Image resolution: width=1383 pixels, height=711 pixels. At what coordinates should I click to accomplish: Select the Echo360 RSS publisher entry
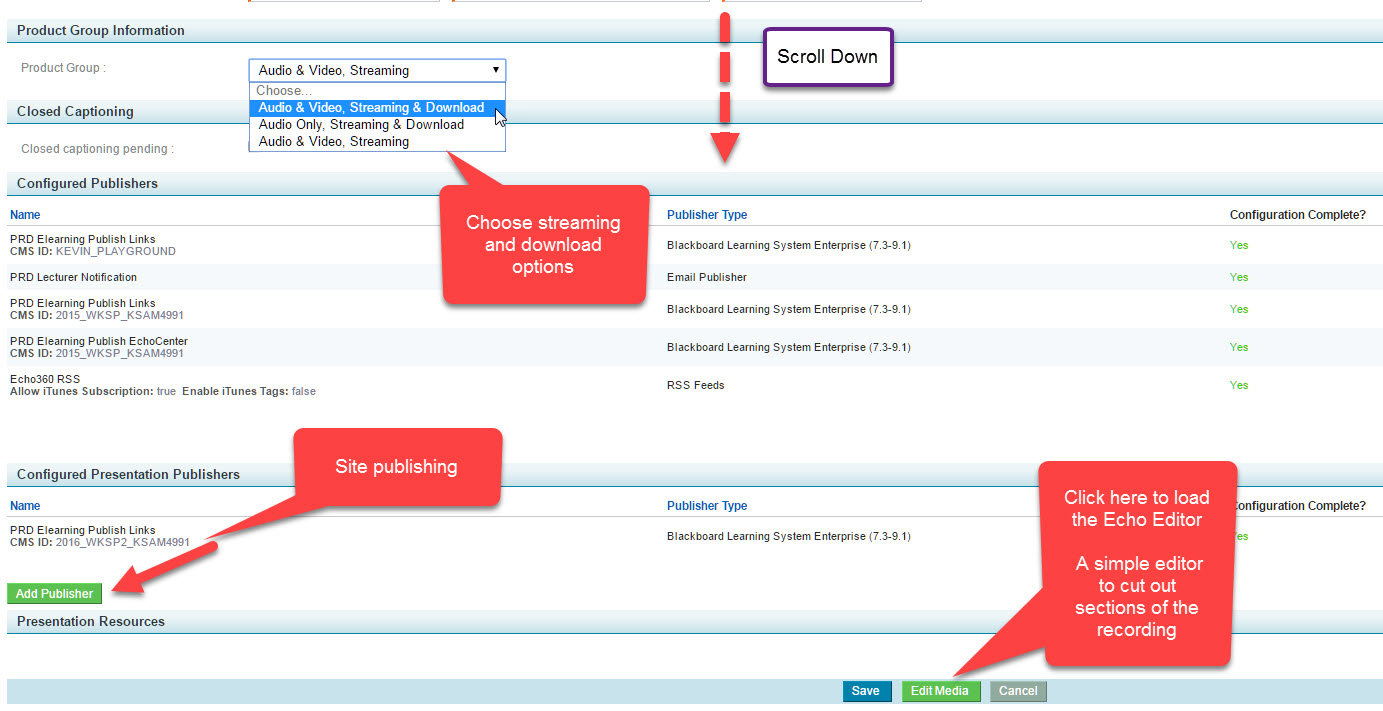coord(45,379)
